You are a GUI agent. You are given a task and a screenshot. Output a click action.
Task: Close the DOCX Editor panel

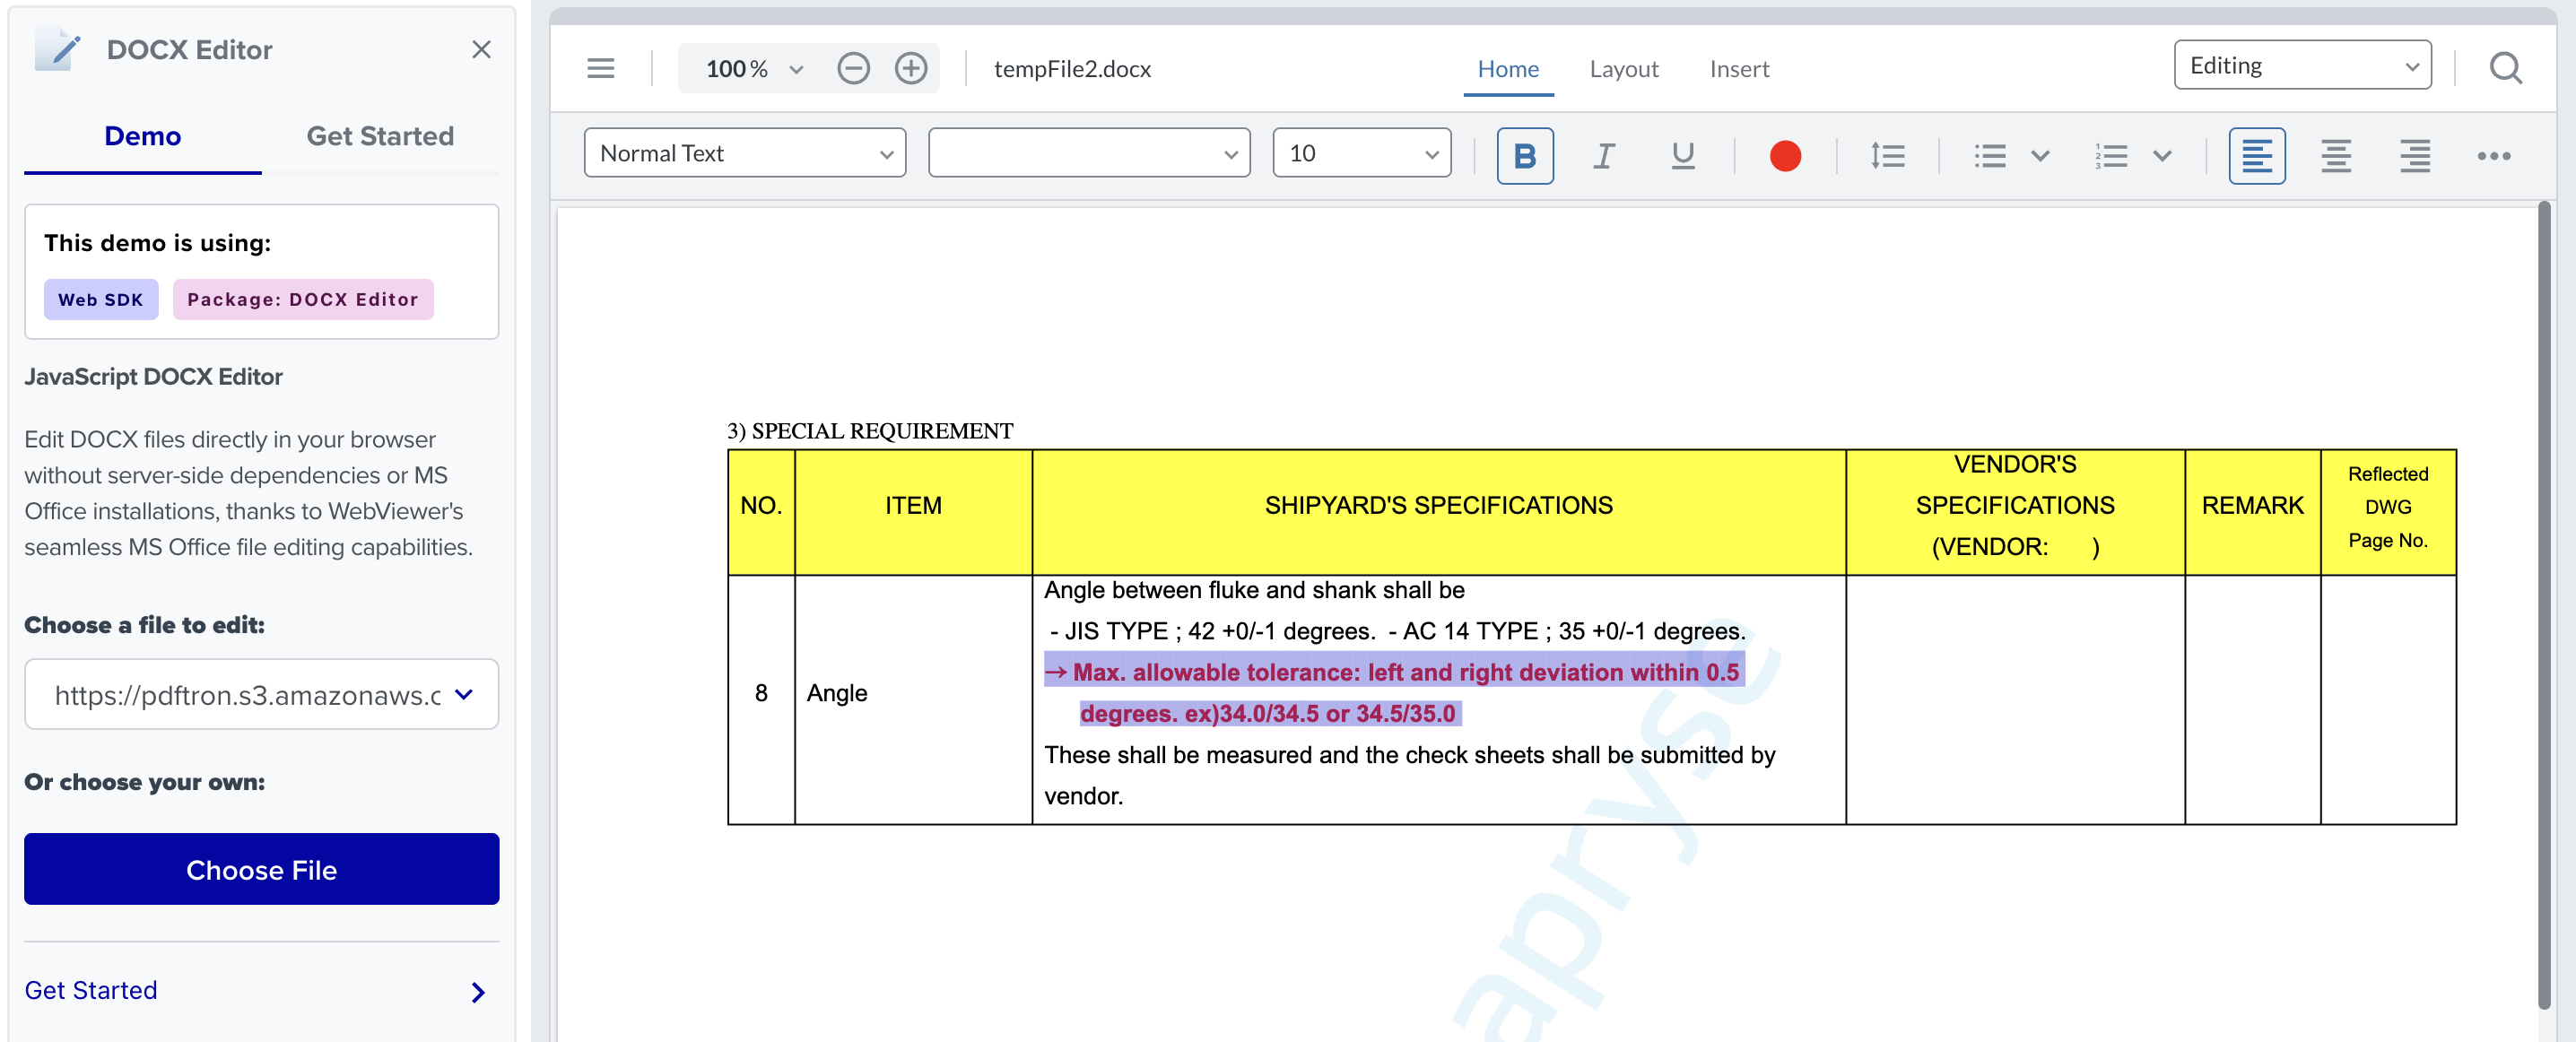[481, 49]
